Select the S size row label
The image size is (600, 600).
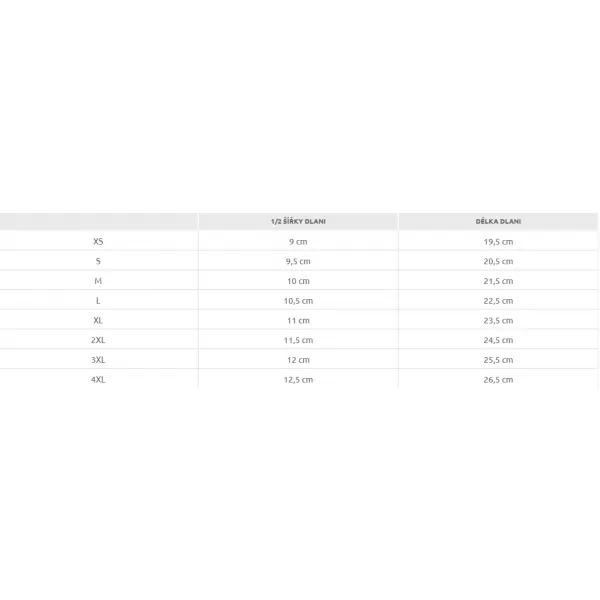pos(98,261)
